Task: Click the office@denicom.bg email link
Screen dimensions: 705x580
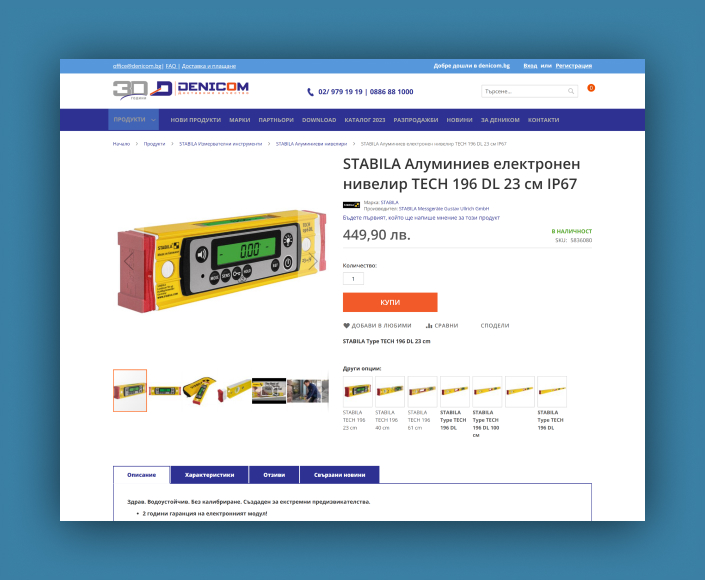Action: click(x=137, y=66)
